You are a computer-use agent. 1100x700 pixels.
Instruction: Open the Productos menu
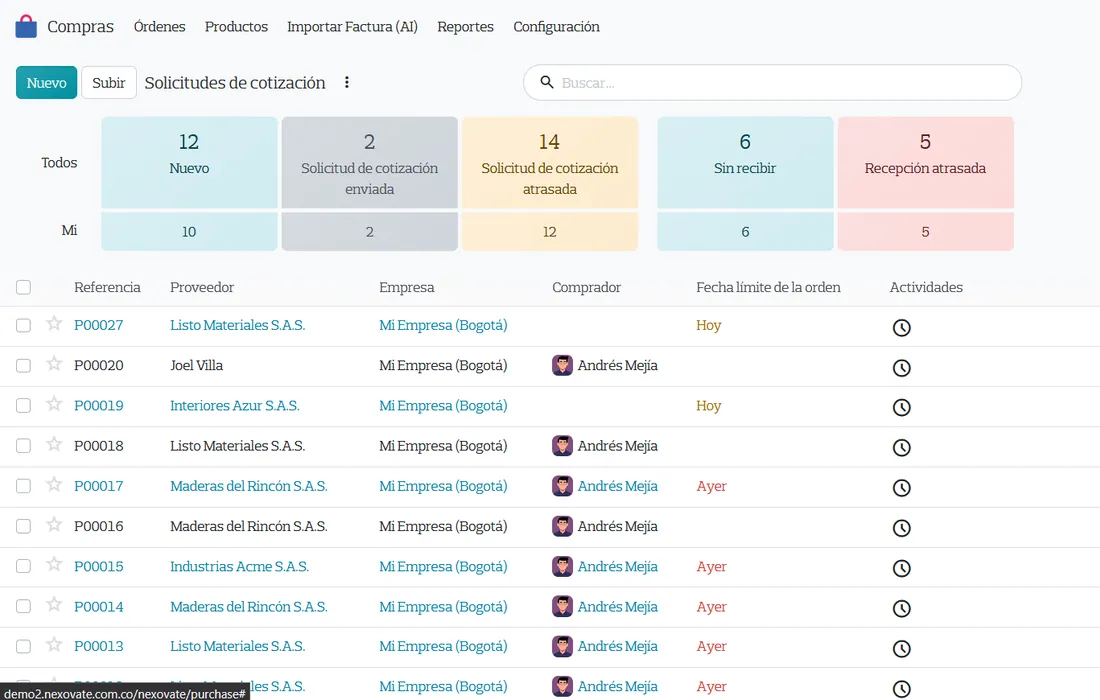236,27
